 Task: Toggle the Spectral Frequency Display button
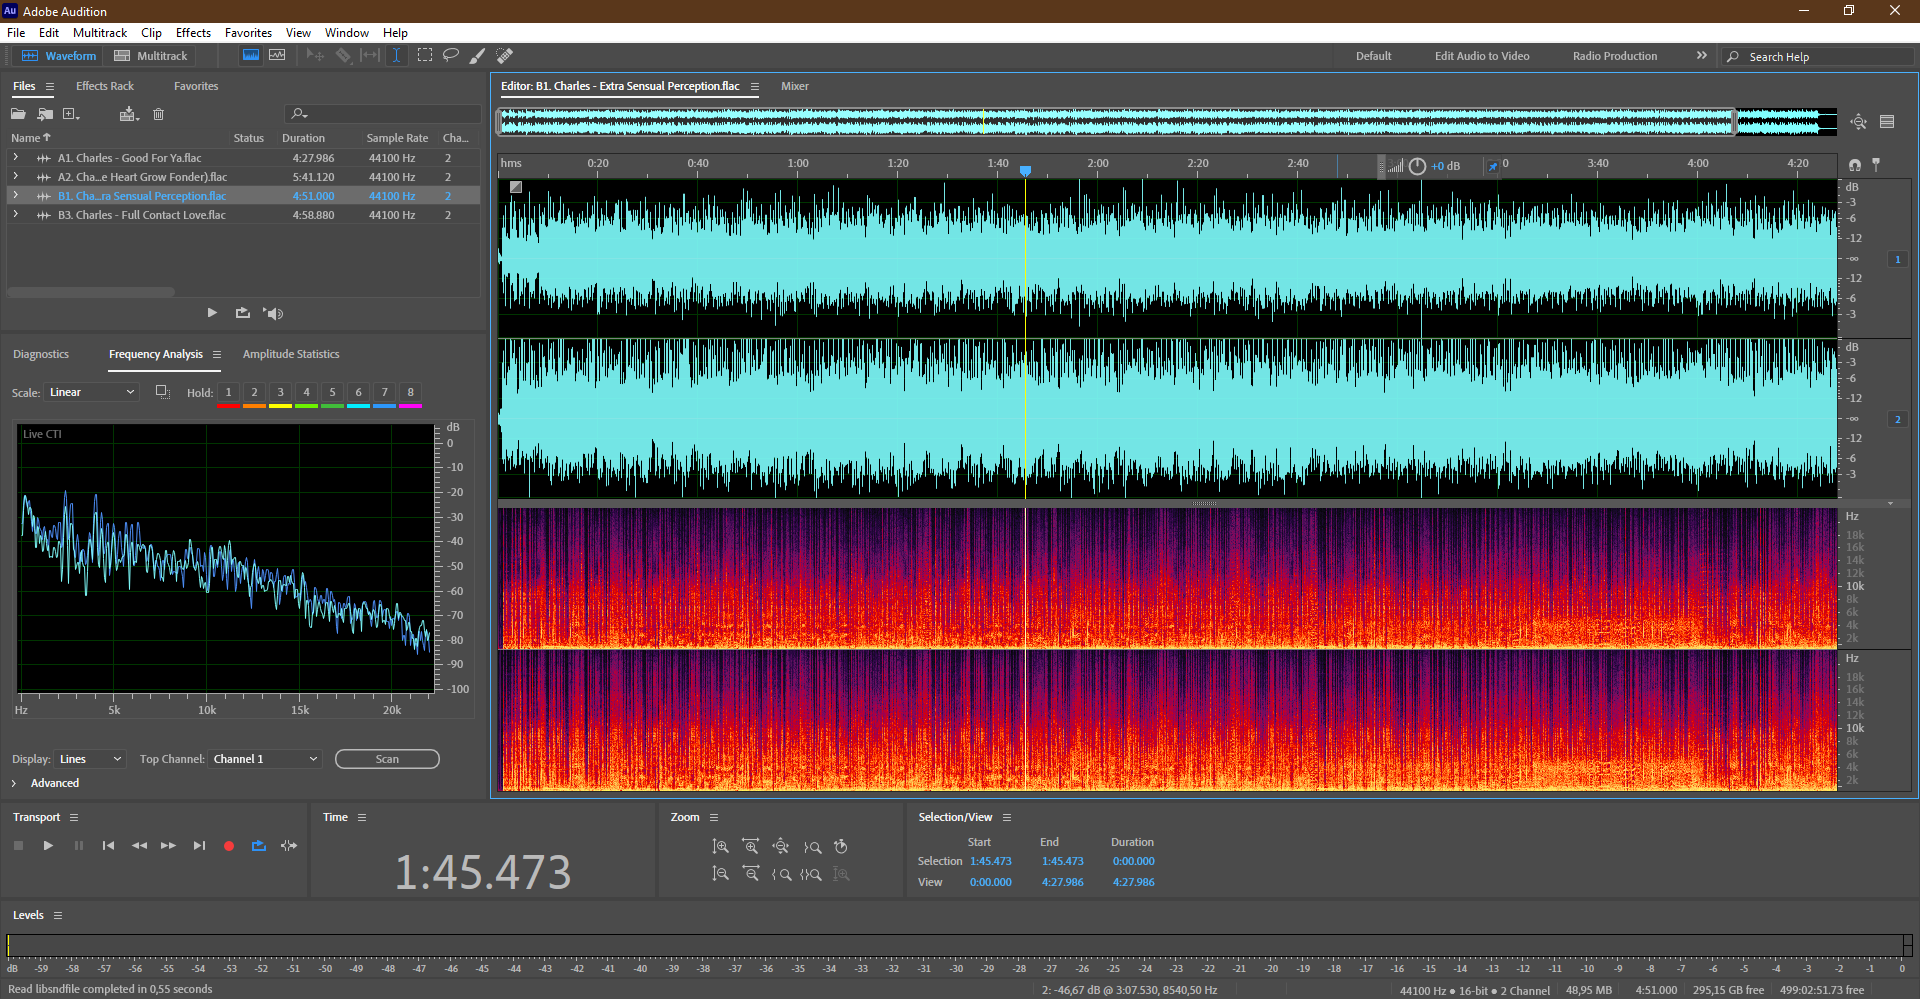pyautogui.click(x=251, y=55)
